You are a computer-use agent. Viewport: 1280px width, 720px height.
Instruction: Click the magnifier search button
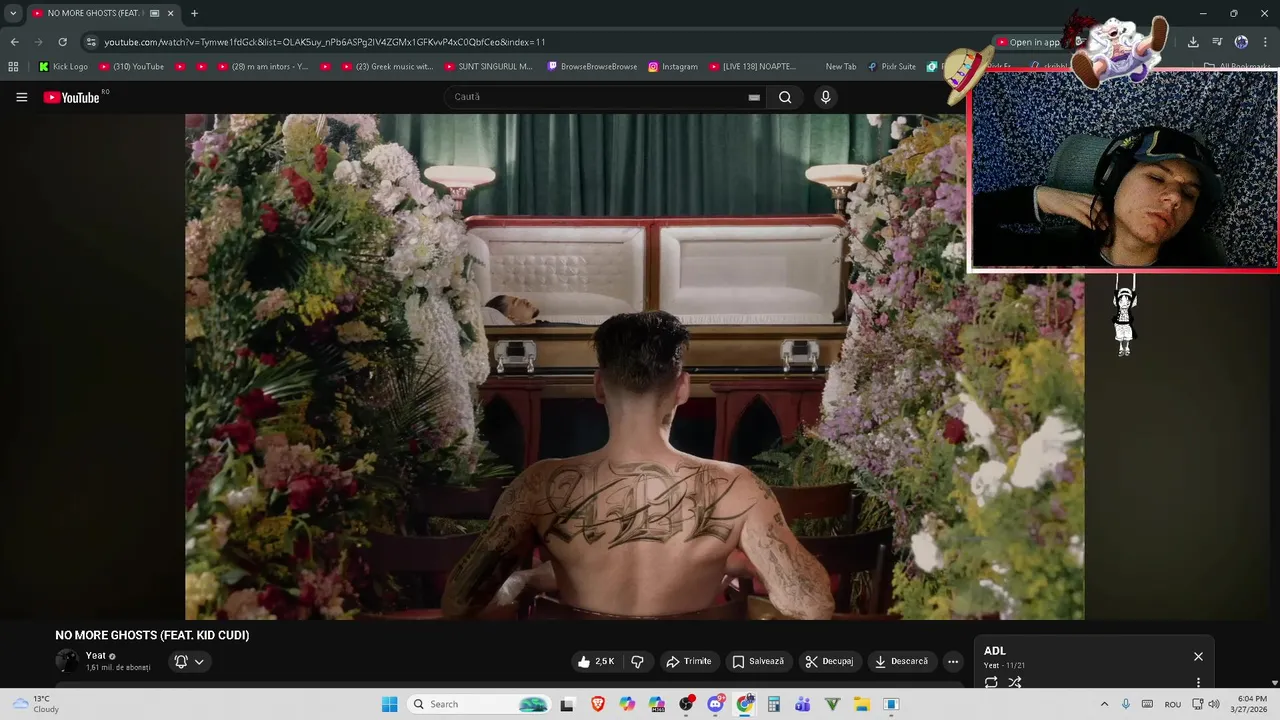785,97
